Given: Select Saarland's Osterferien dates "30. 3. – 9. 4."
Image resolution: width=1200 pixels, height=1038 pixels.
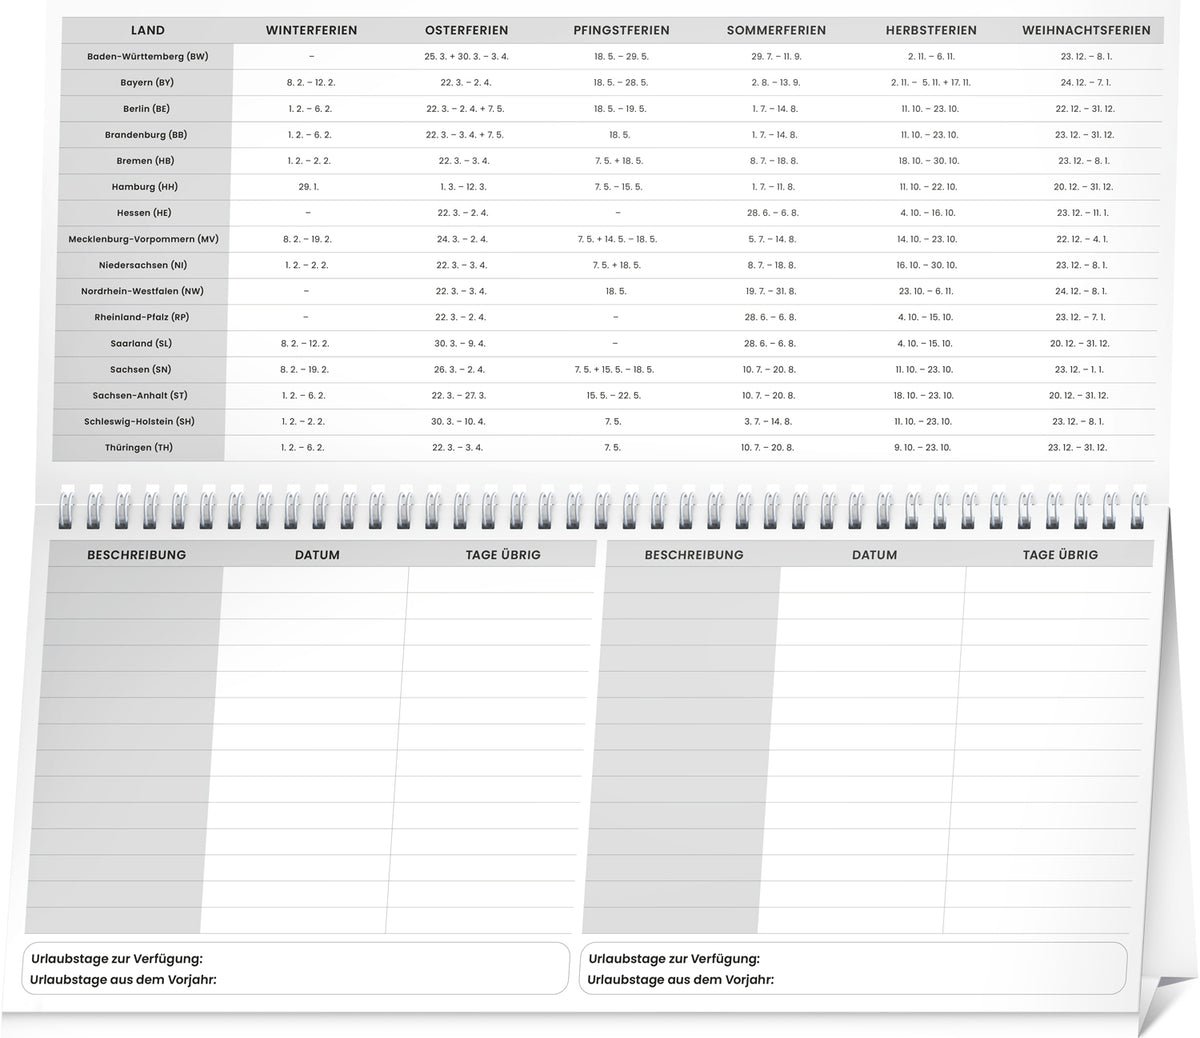Looking at the screenshot, I should pyautogui.click(x=461, y=343).
